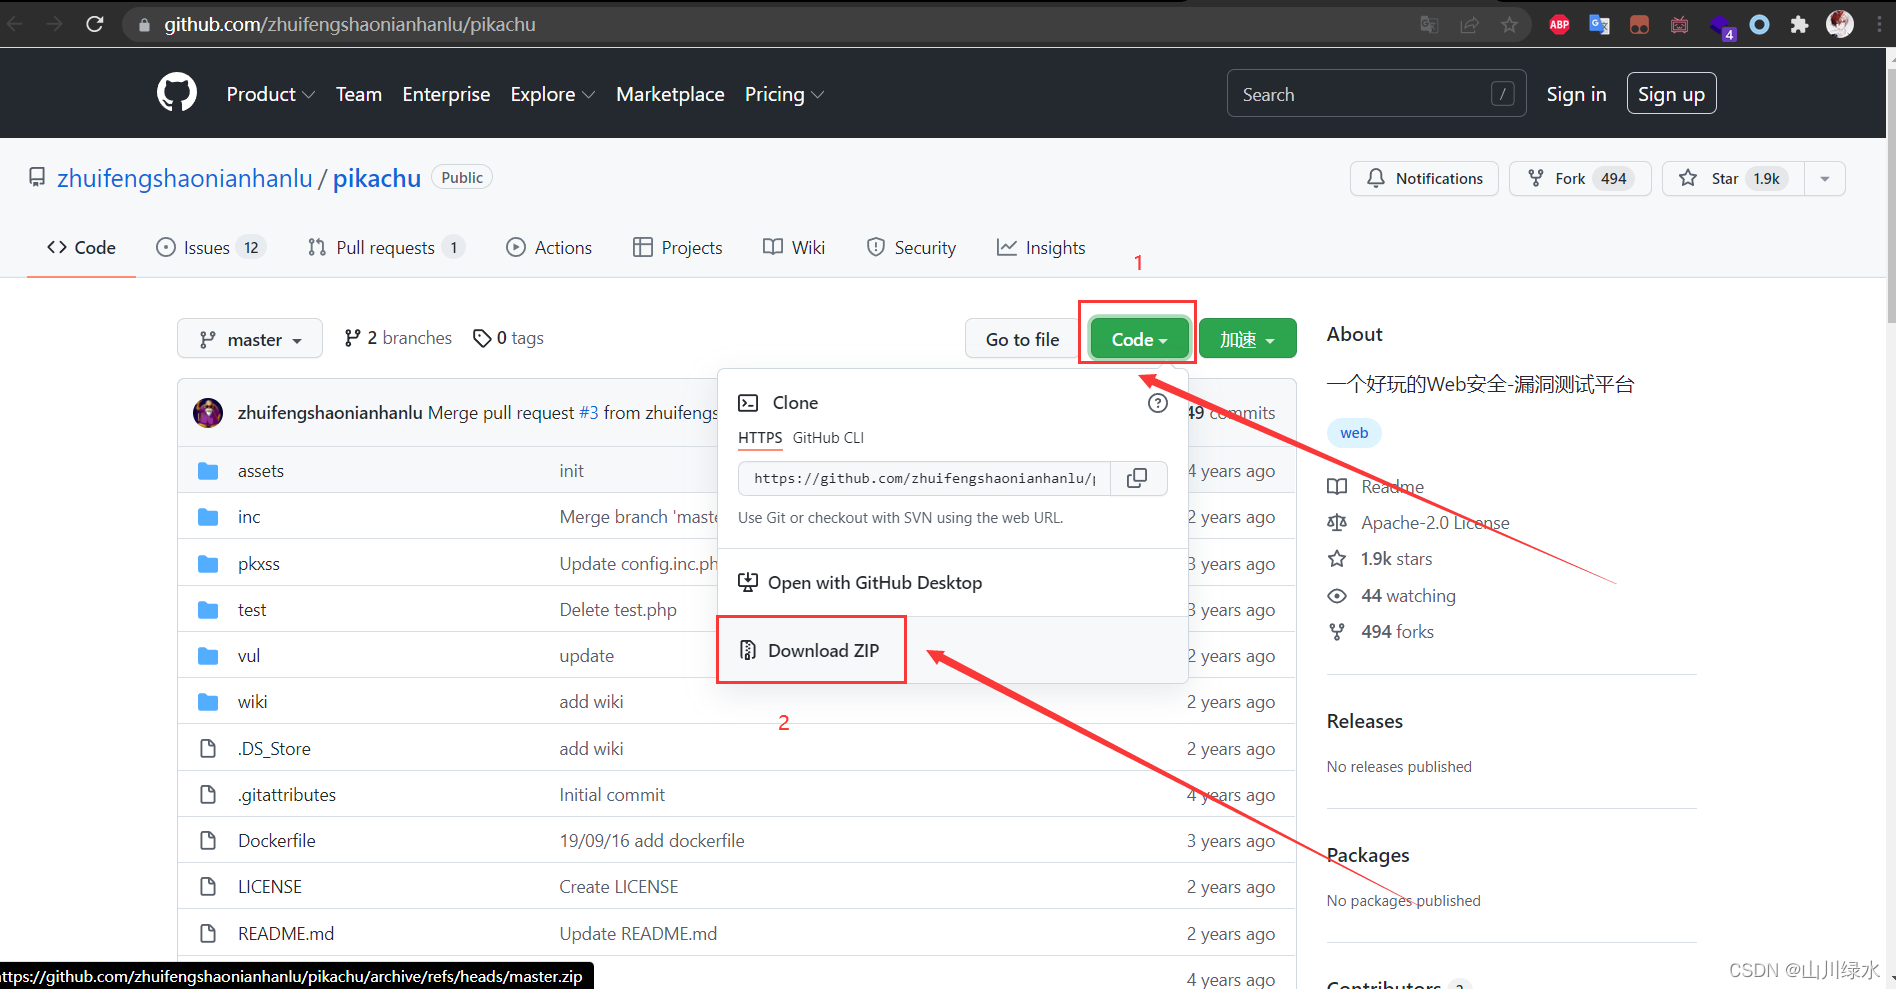Open the vul folder
This screenshot has width=1896, height=989.
[249, 656]
